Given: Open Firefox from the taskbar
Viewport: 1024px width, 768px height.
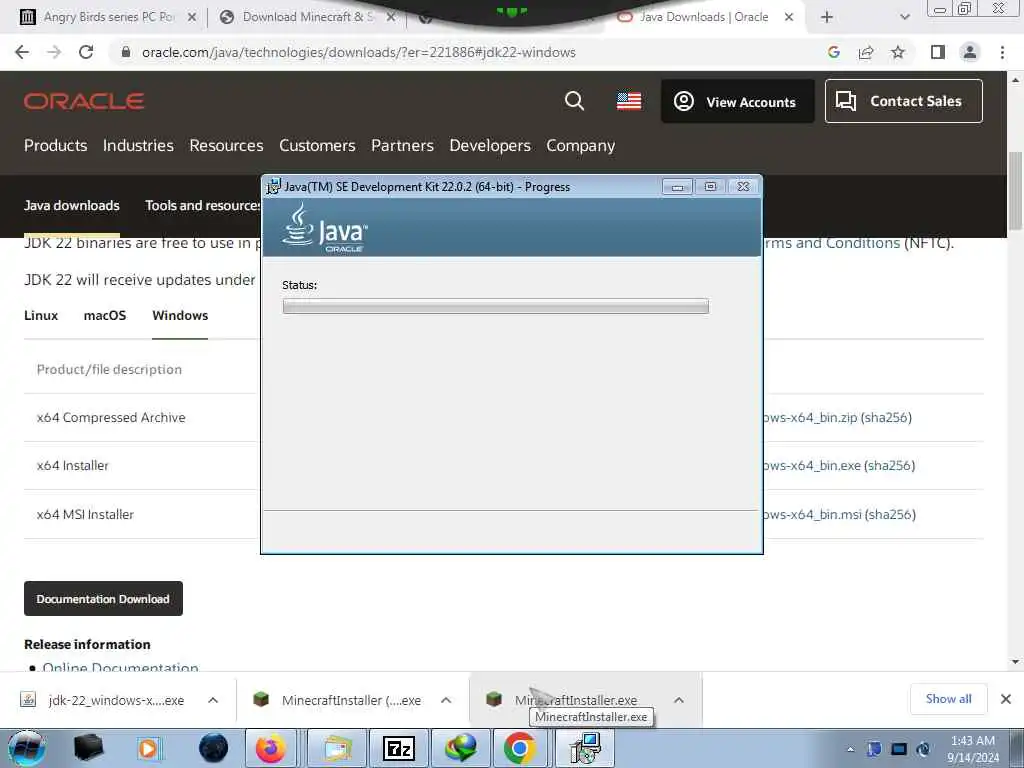Looking at the screenshot, I should coord(270,748).
